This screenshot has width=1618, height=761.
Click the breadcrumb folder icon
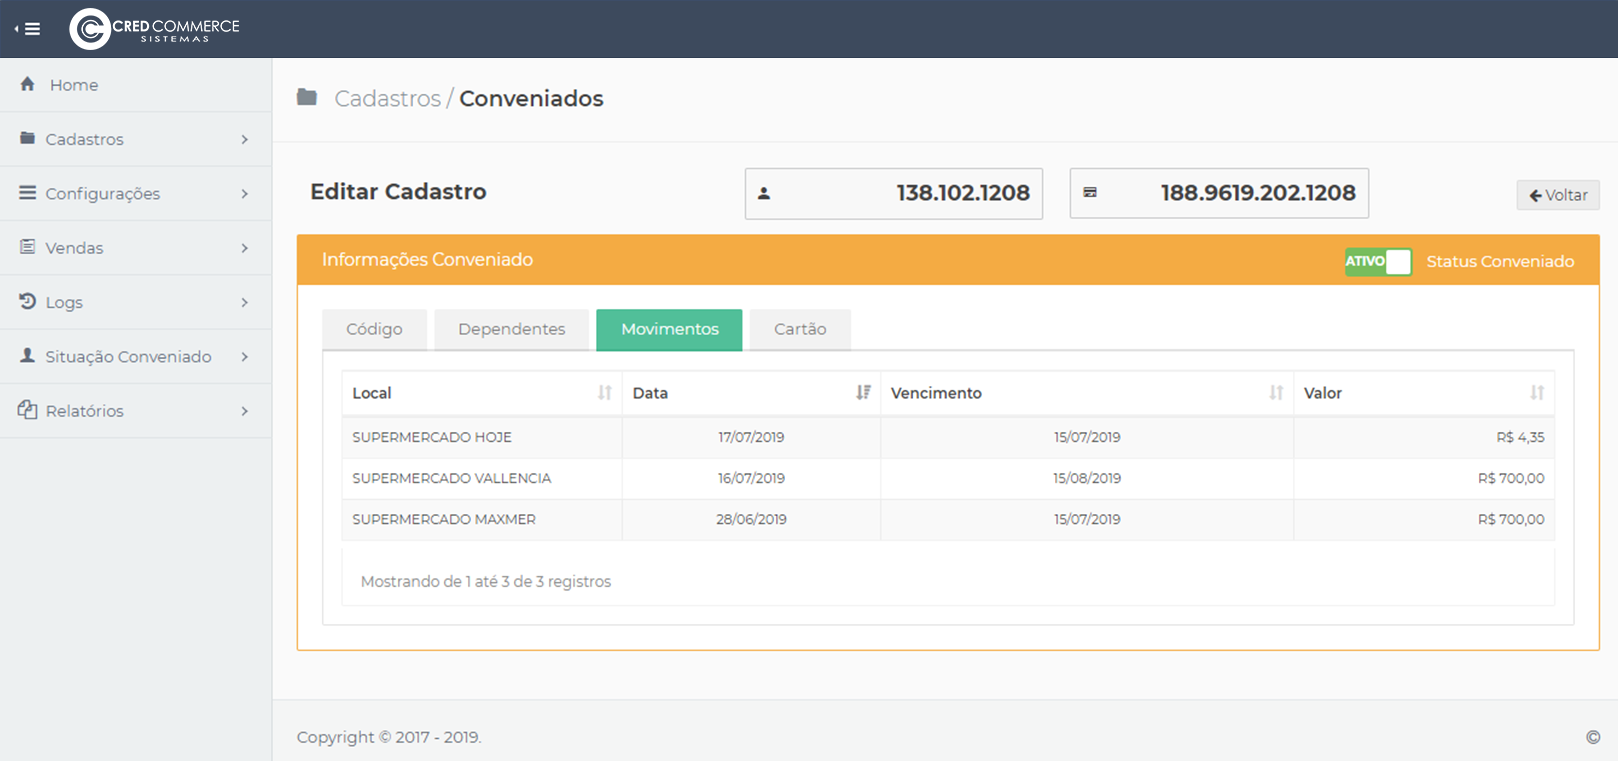point(307,97)
